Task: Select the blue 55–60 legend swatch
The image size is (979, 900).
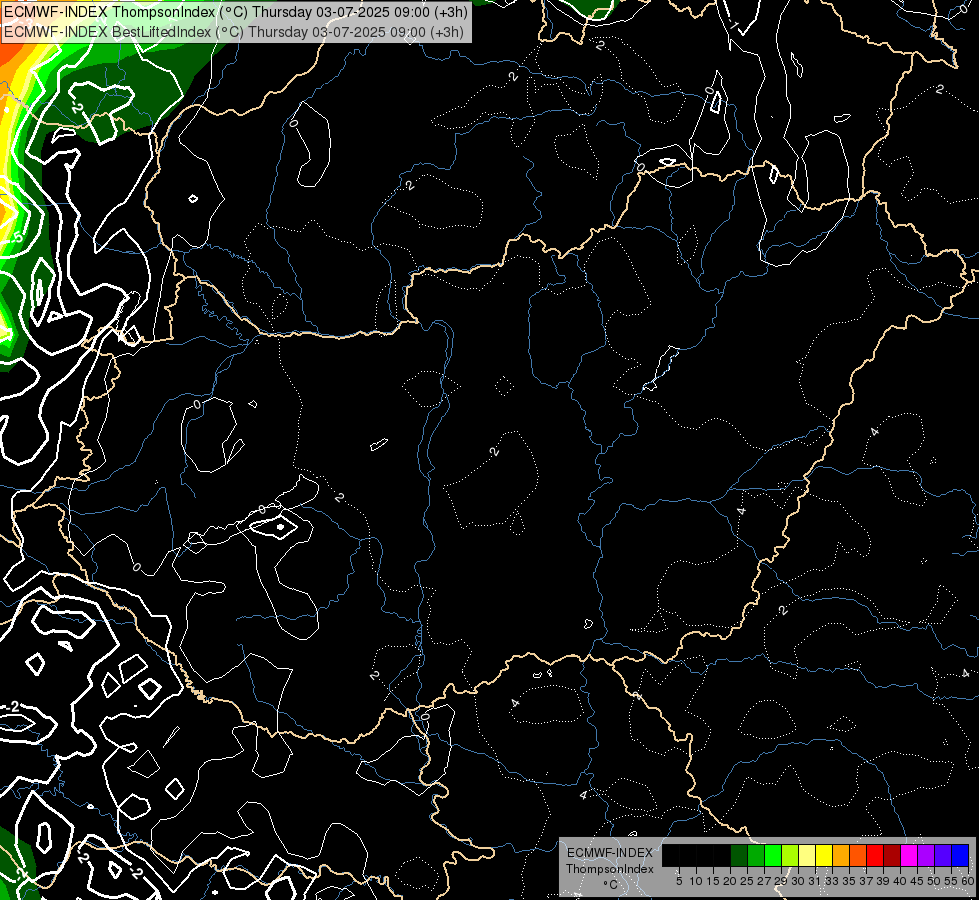Action: click(x=960, y=855)
